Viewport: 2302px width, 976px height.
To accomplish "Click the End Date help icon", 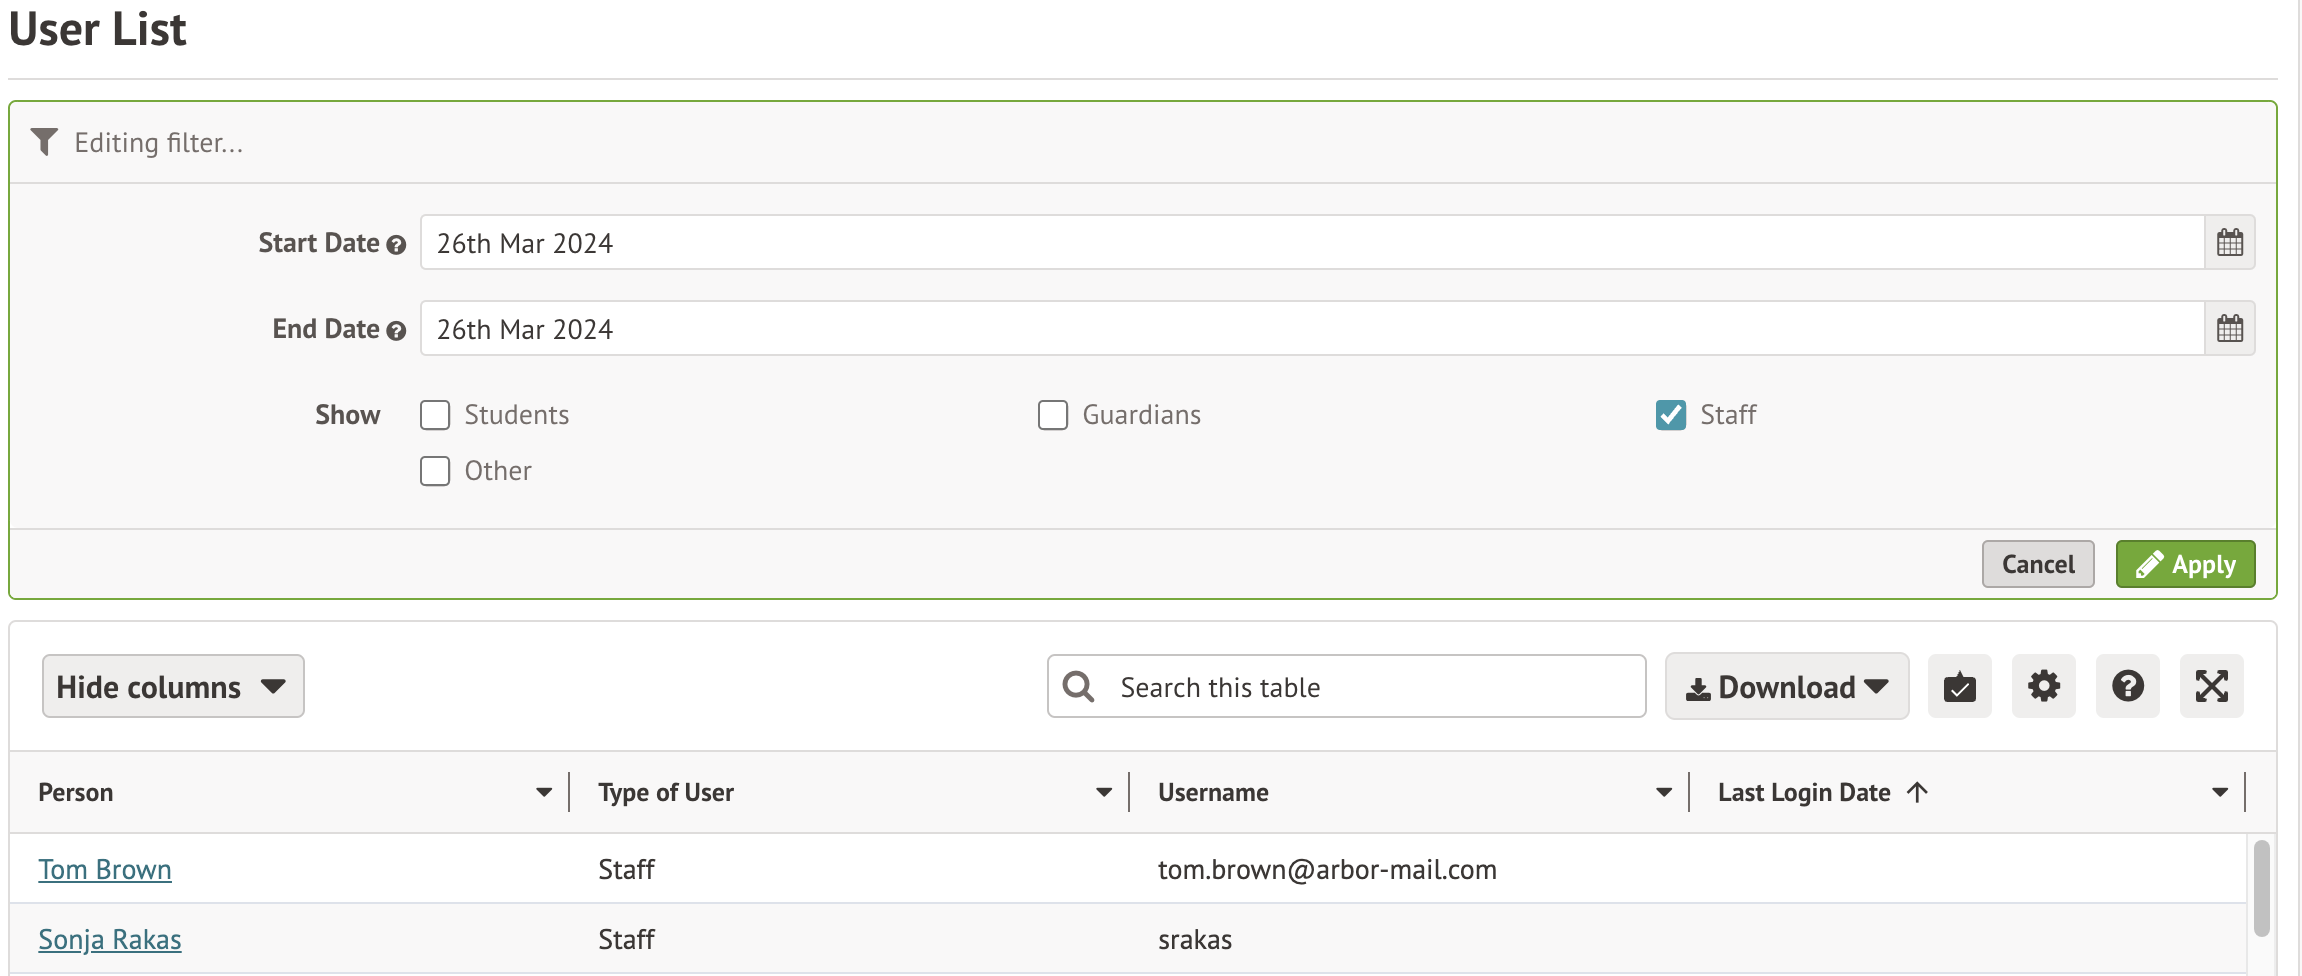I will click(x=396, y=331).
